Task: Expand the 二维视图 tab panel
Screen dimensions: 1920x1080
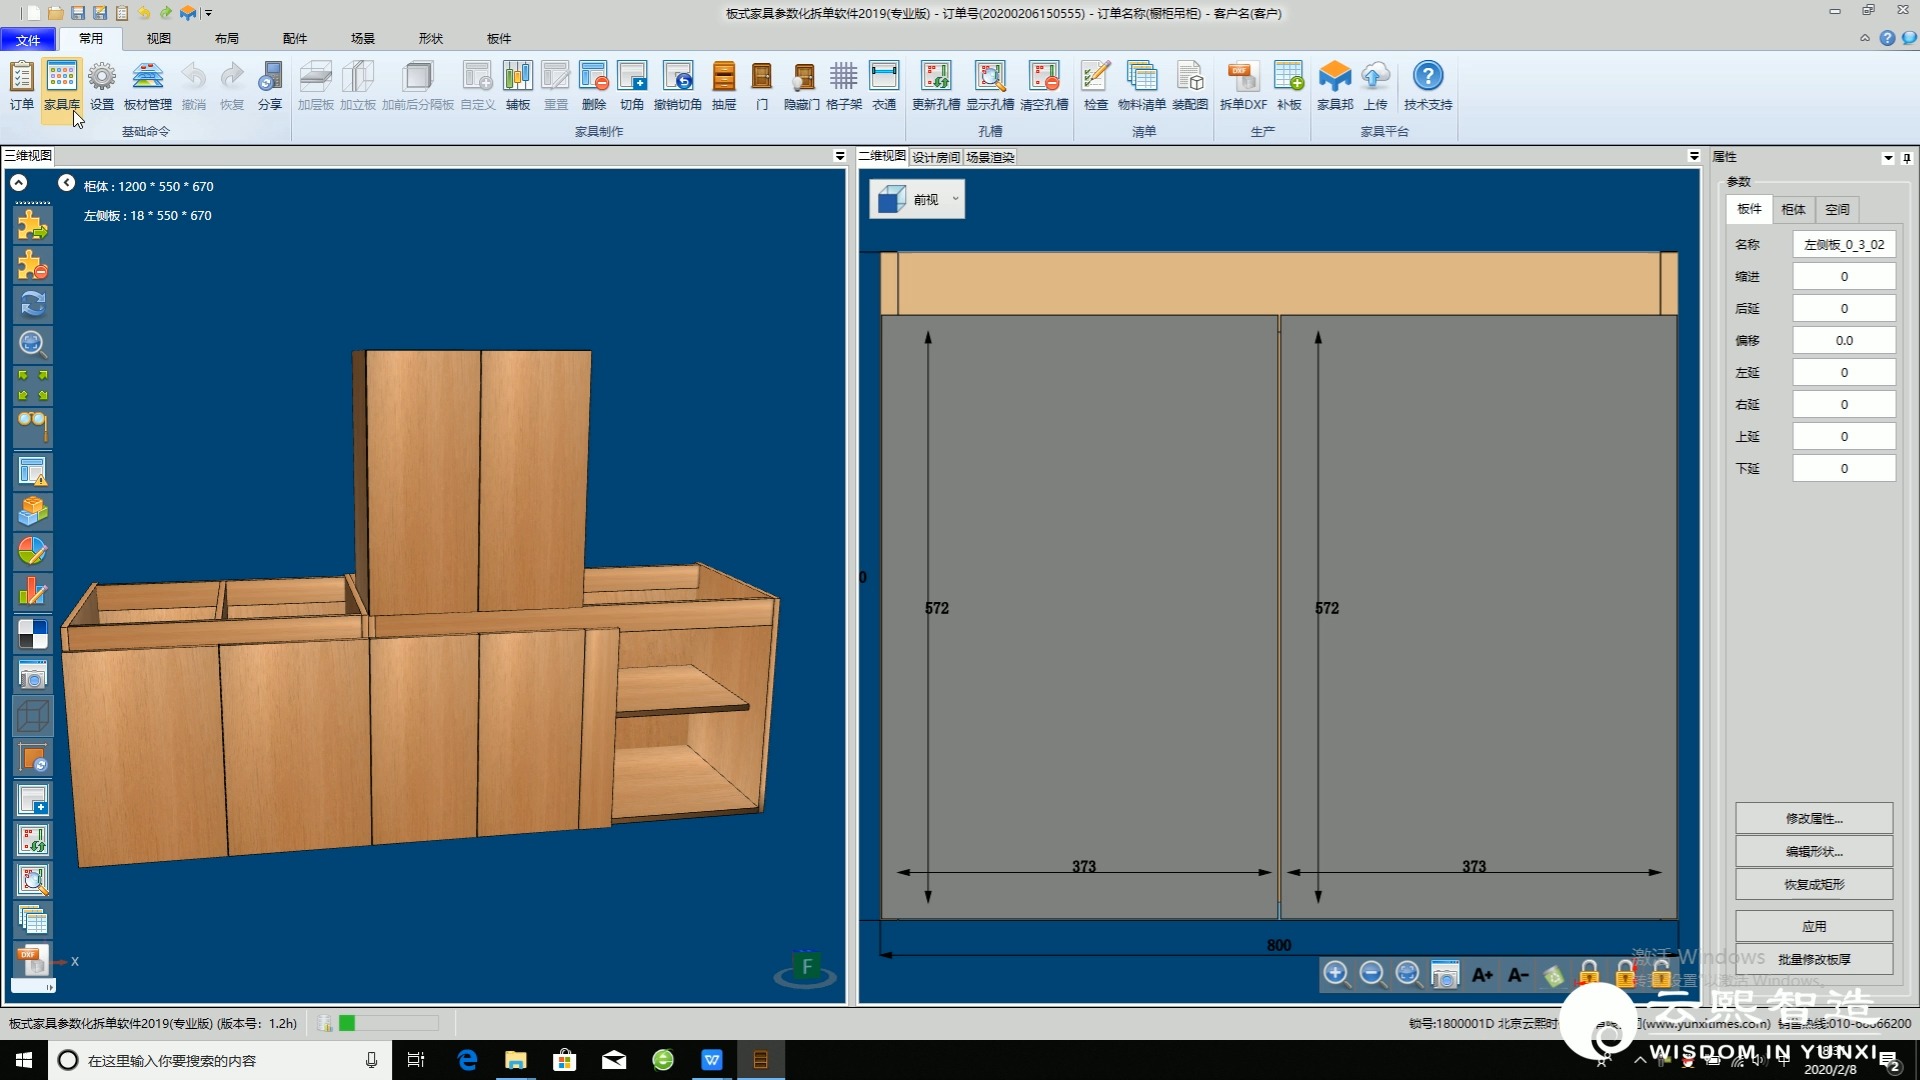Action: 1693,156
